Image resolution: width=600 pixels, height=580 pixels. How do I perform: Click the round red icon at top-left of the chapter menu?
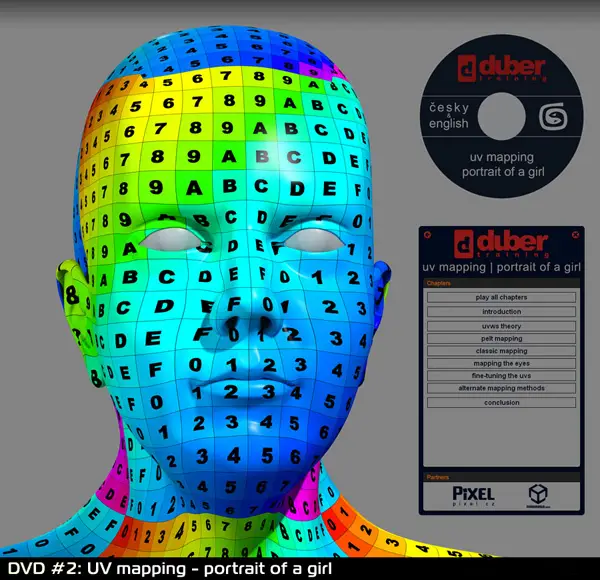click(x=428, y=235)
